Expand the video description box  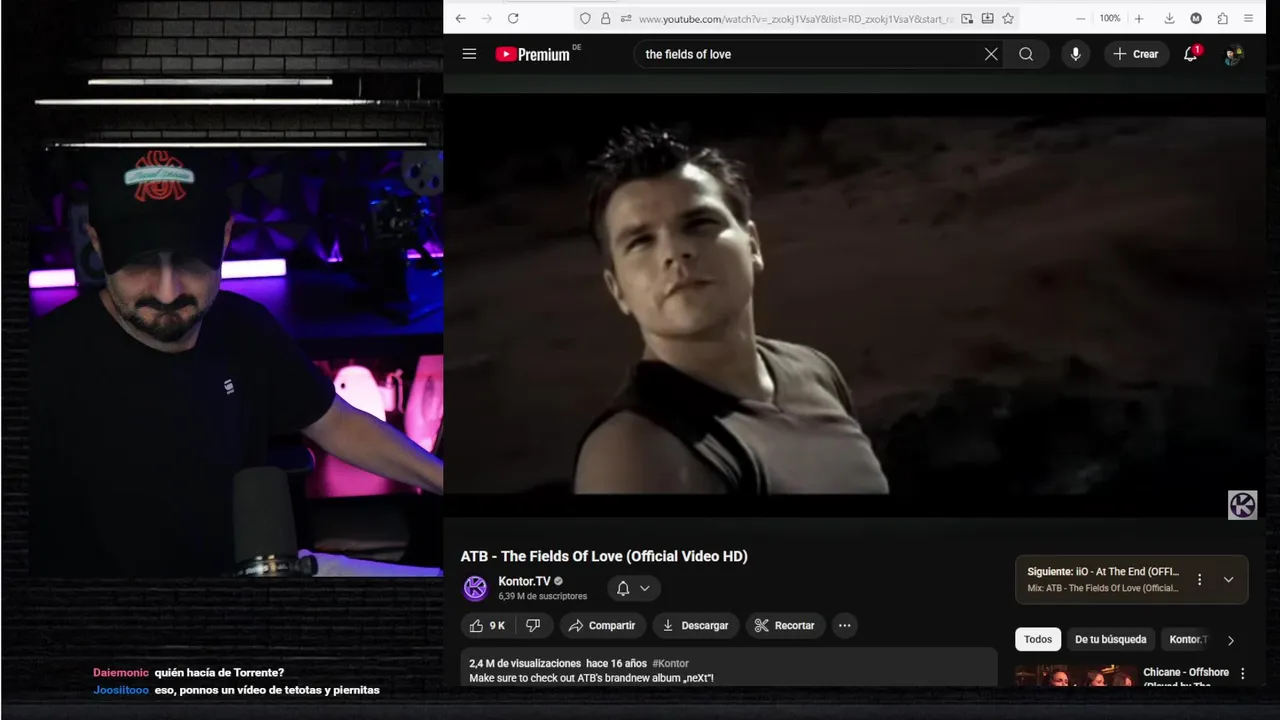coord(729,668)
